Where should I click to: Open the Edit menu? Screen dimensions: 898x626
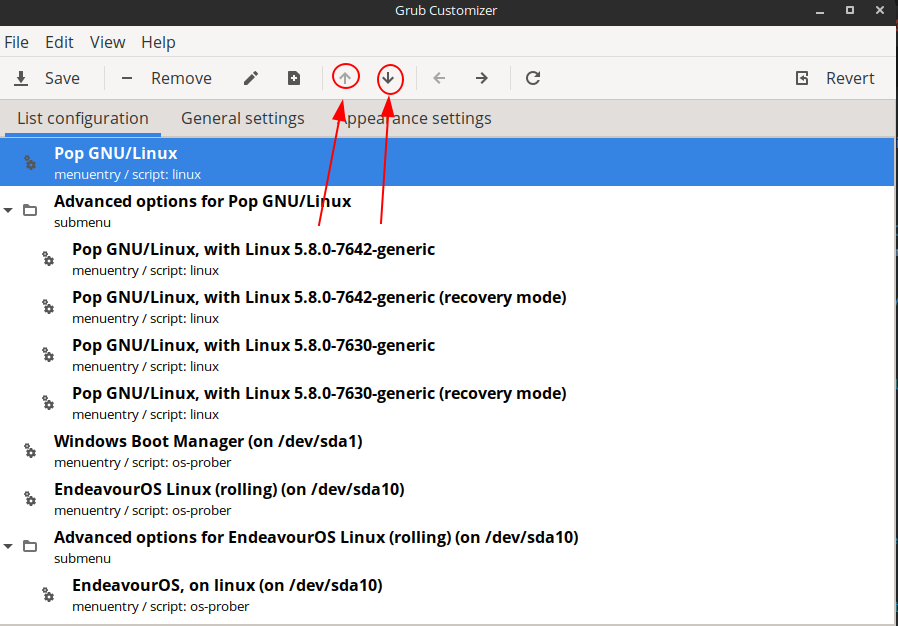59,42
